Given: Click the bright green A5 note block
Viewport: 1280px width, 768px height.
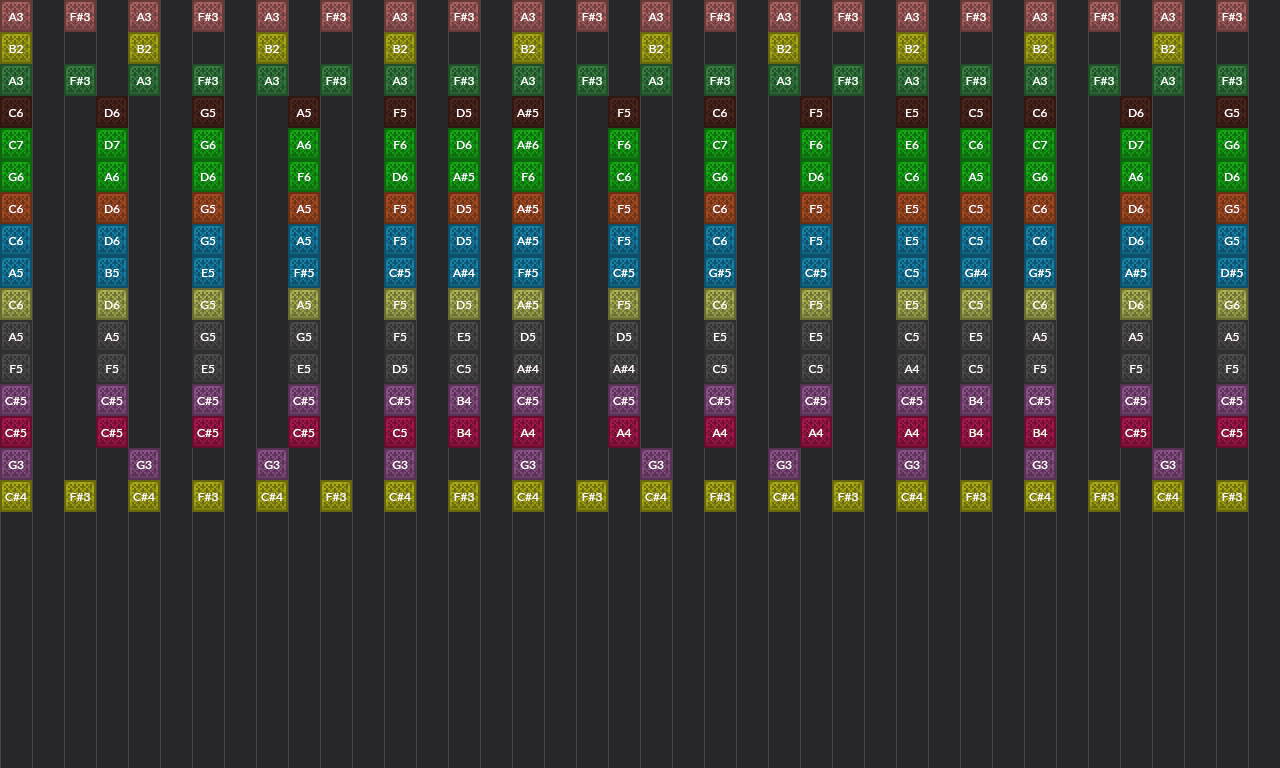Looking at the screenshot, I should [976, 177].
